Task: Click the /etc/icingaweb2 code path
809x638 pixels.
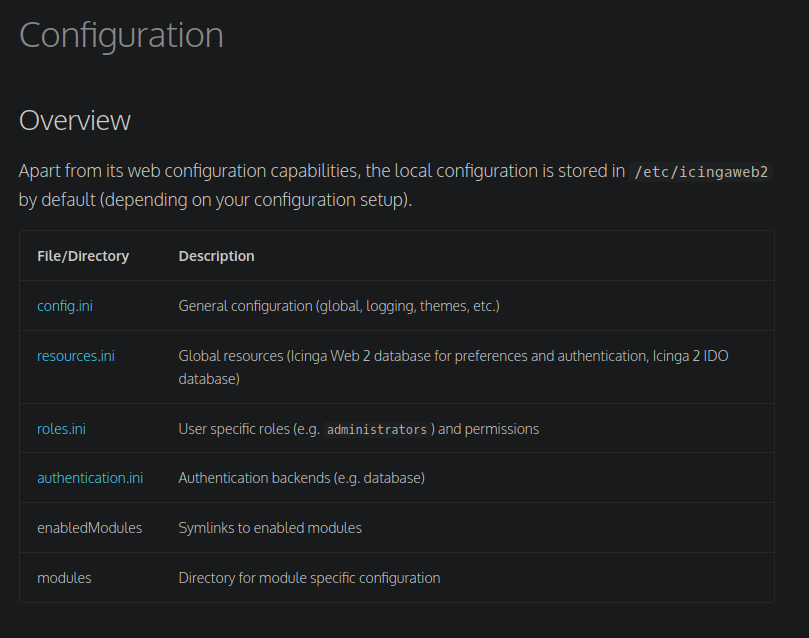Action: [701, 171]
